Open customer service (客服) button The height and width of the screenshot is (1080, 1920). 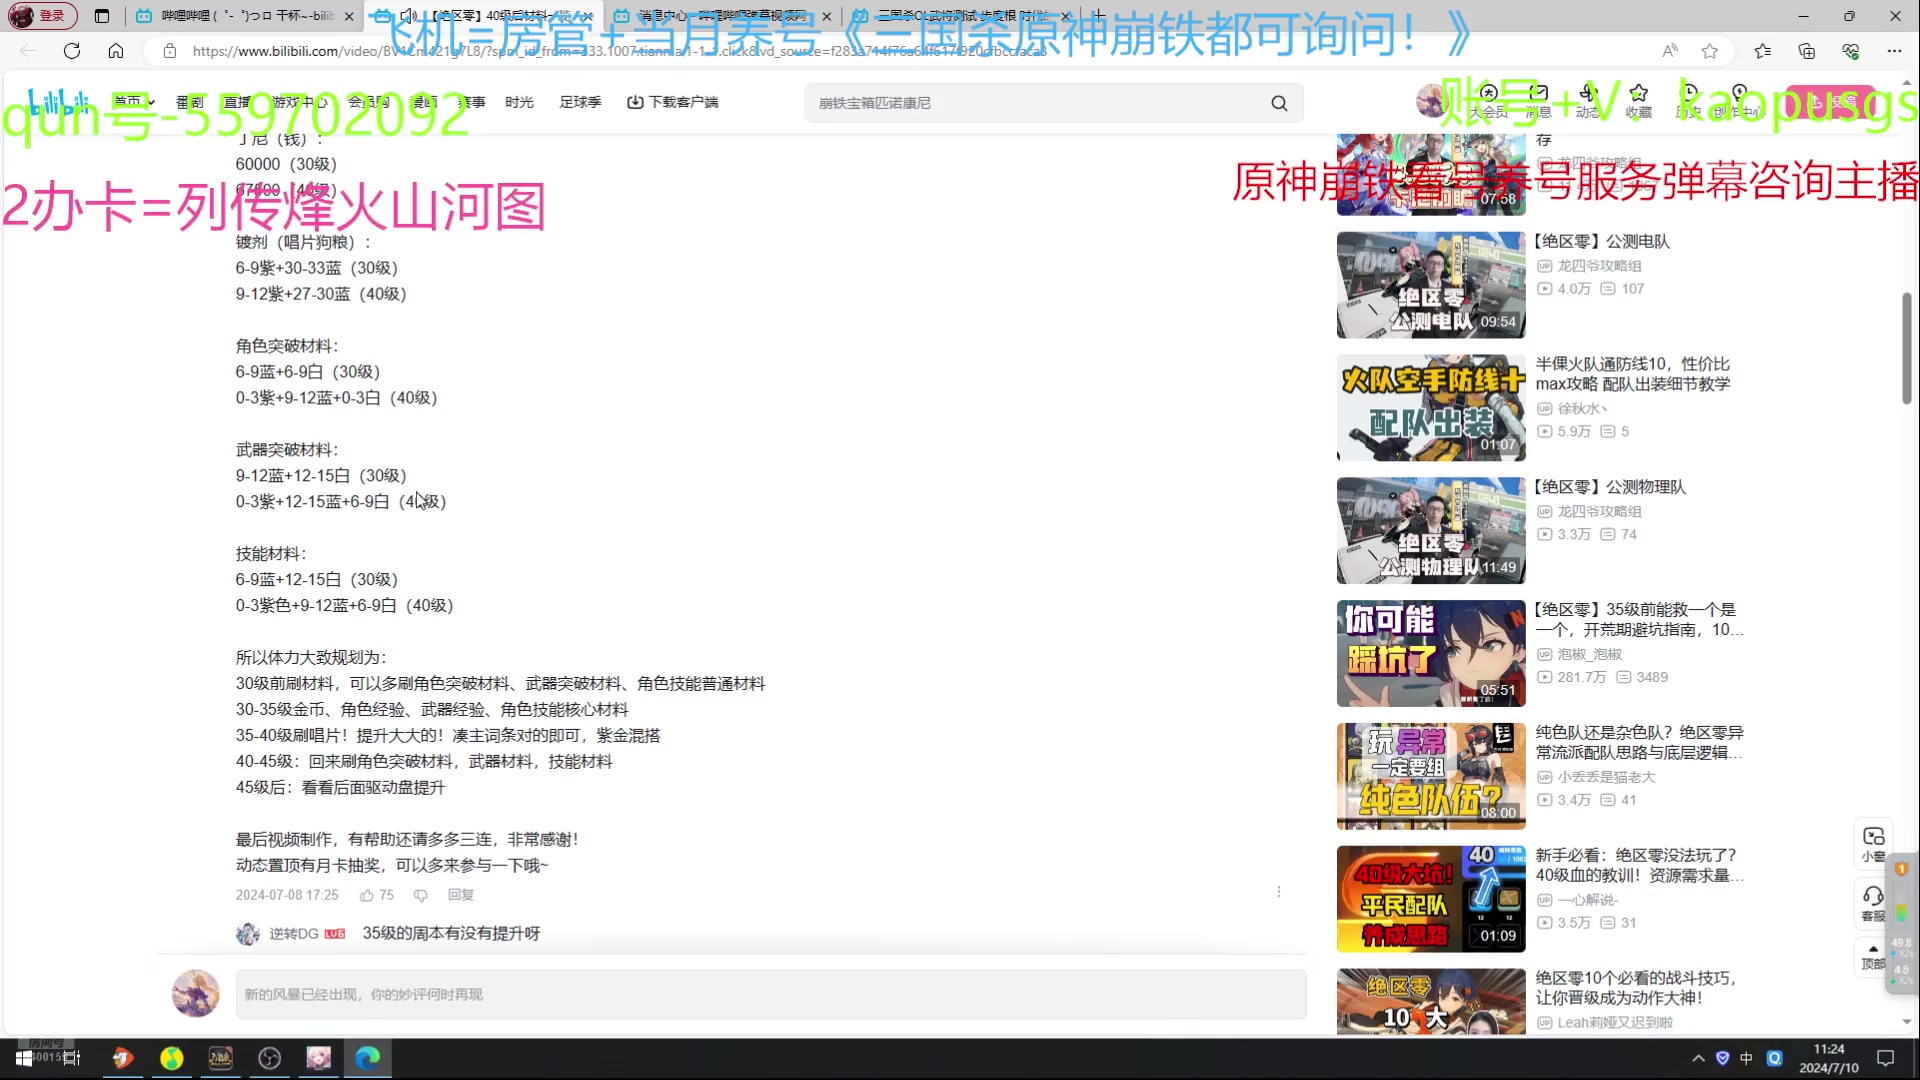1873,903
